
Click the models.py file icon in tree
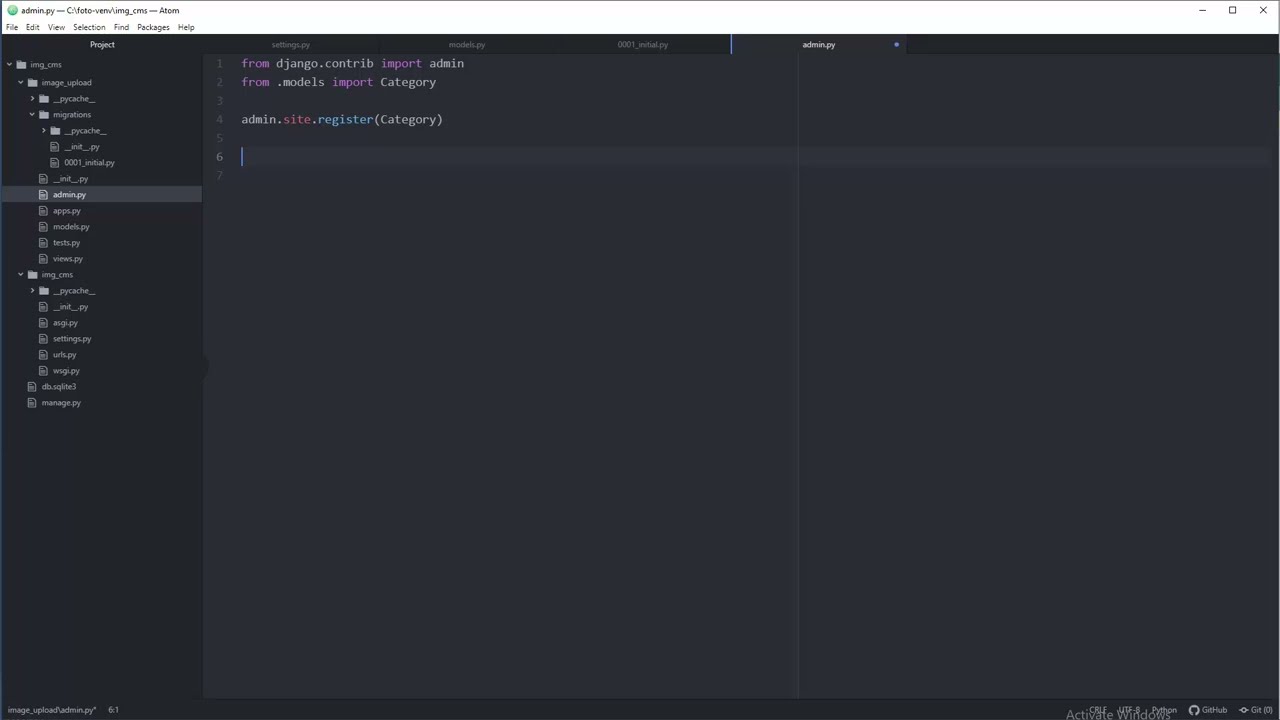43,226
